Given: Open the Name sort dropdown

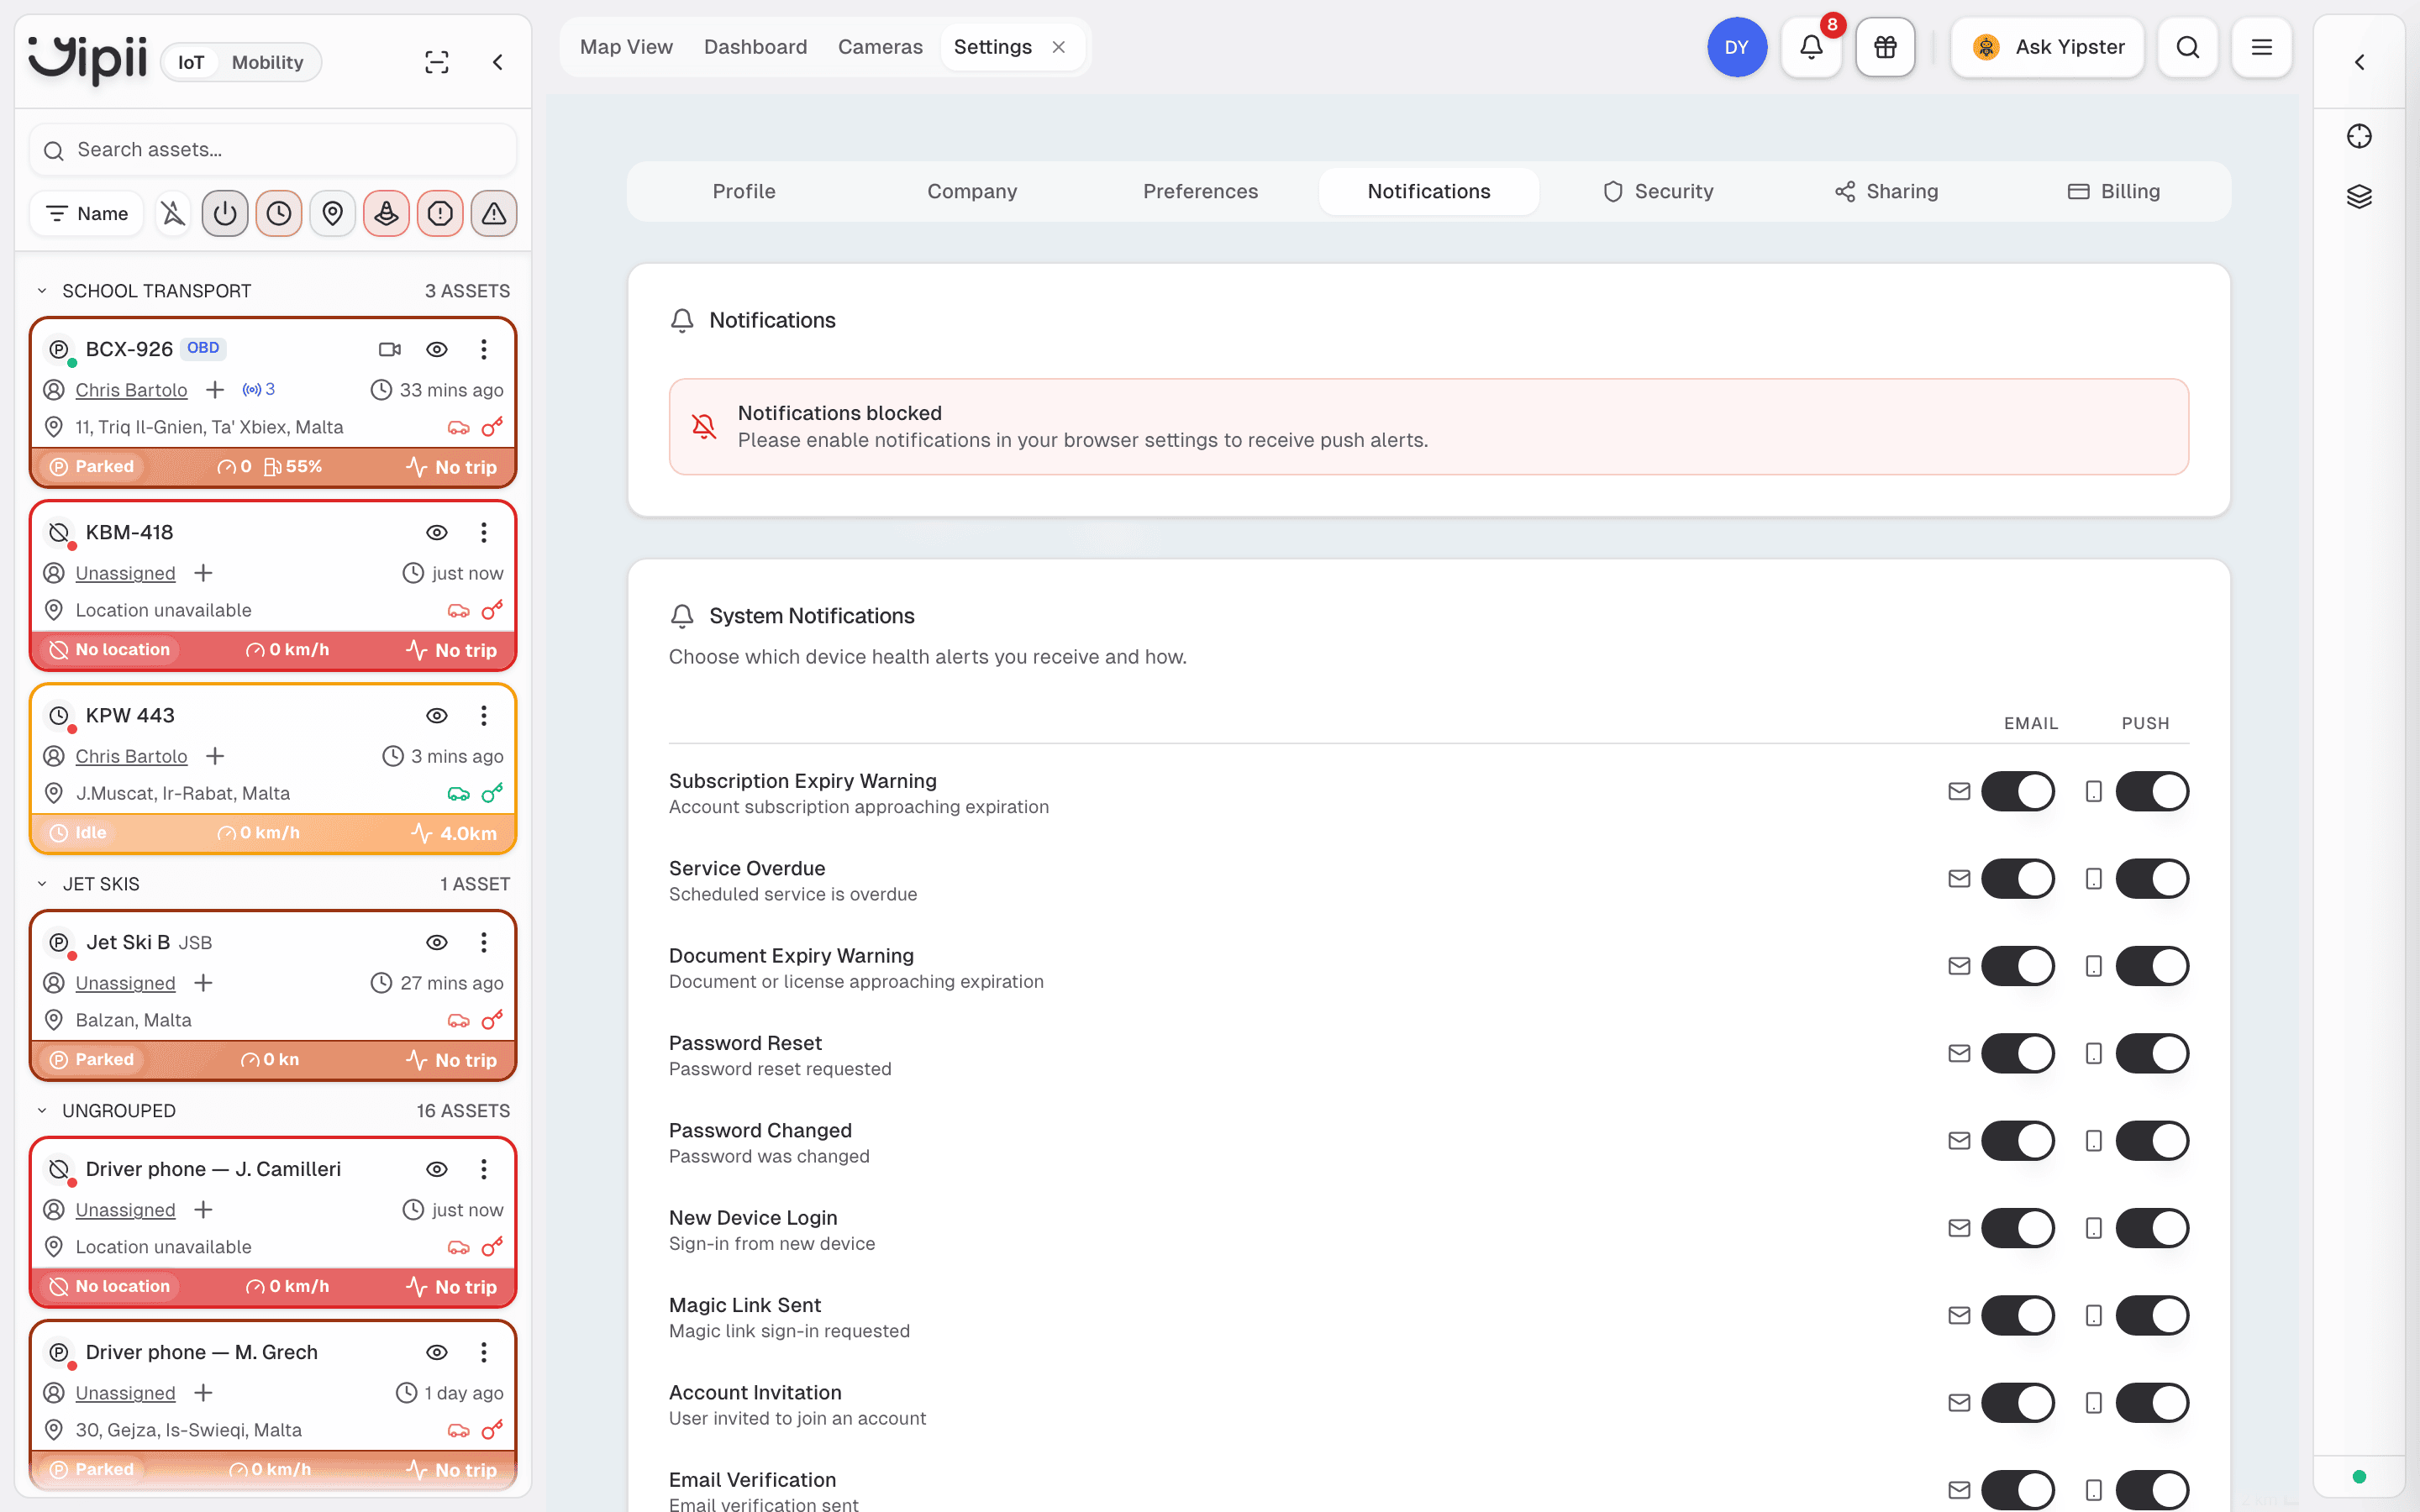Looking at the screenshot, I should click(x=87, y=213).
